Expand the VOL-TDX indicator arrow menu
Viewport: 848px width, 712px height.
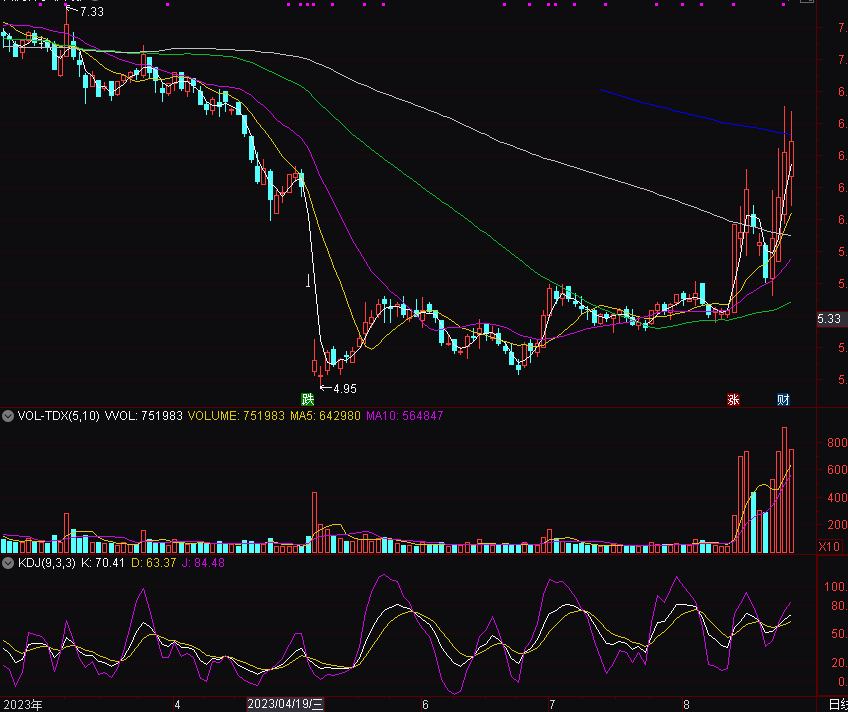(x=8, y=415)
